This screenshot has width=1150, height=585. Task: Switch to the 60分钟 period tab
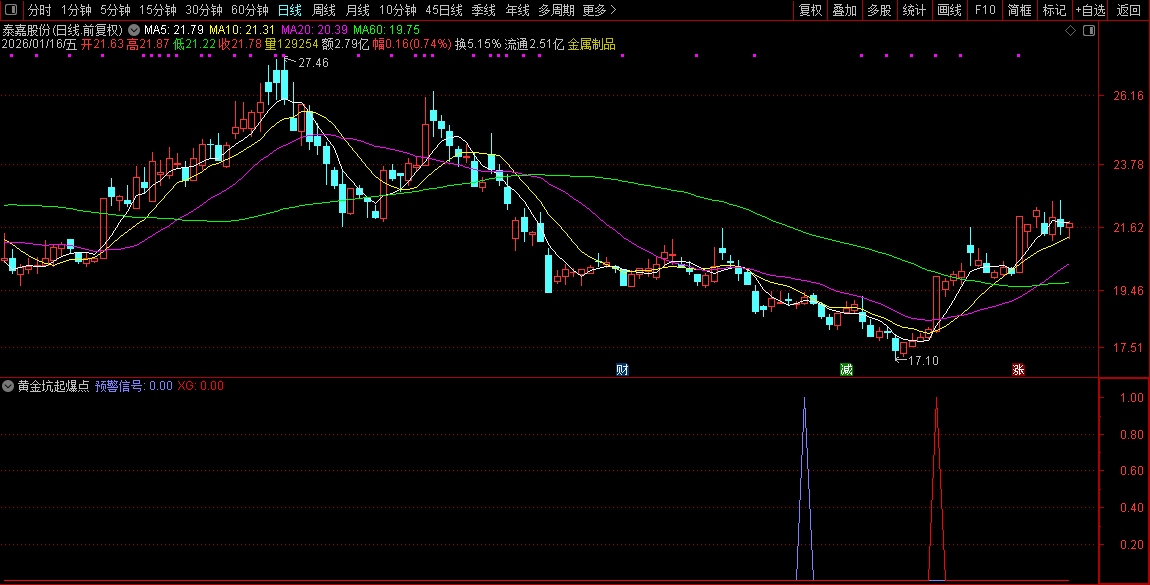click(250, 10)
